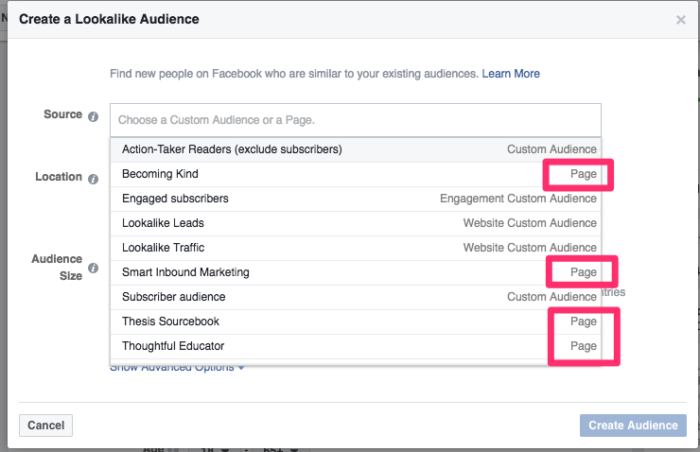Focus the Source audience input field
Viewport: 700px width, 452px height.
(x=355, y=120)
